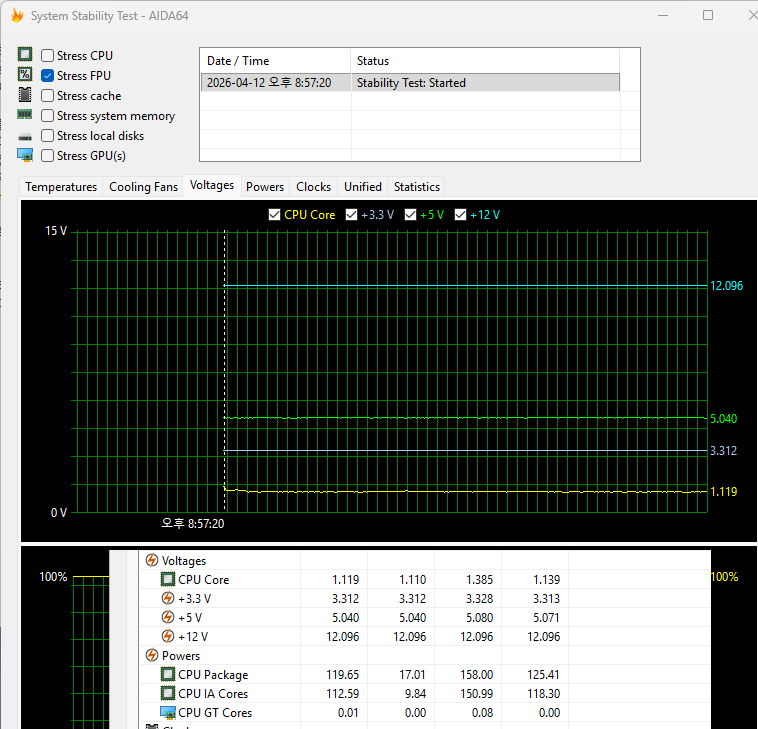Image resolution: width=758 pixels, height=729 pixels.
Task: Switch to the Temperatures tab
Action: click(61, 187)
